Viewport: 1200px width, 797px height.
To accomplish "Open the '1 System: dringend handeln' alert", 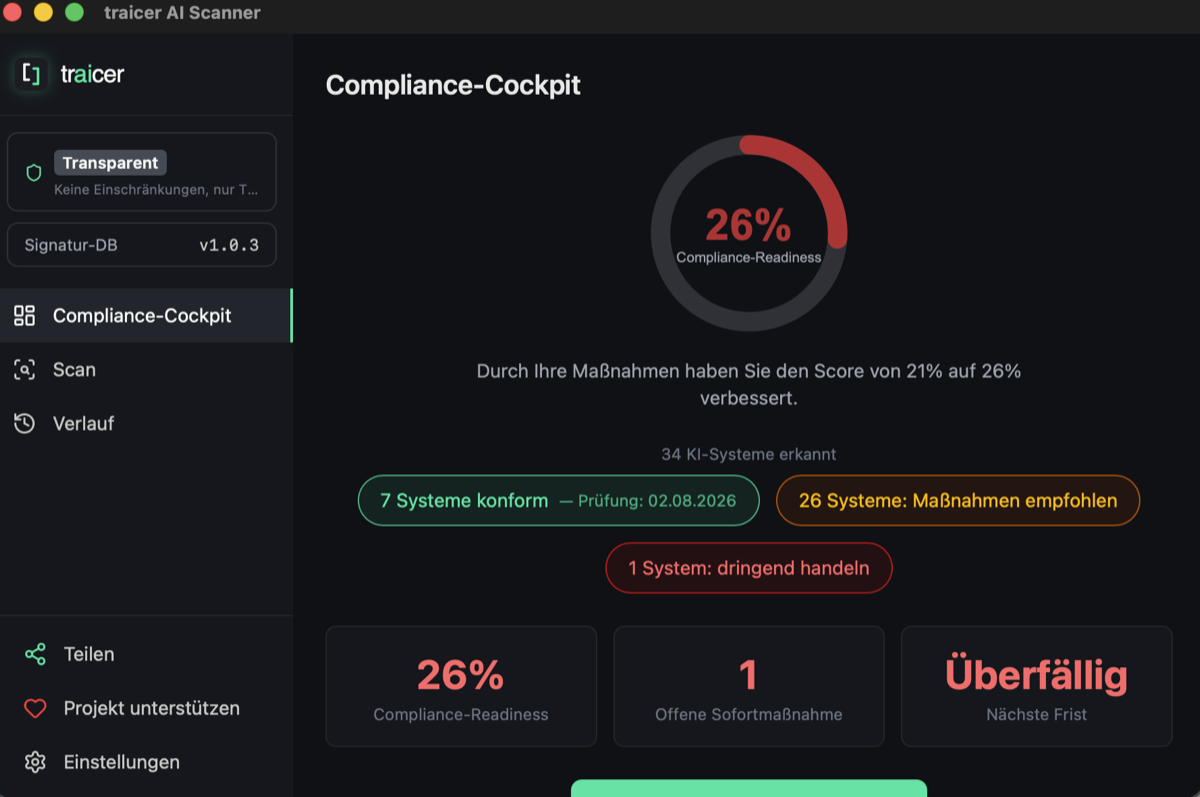I will 748,567.
